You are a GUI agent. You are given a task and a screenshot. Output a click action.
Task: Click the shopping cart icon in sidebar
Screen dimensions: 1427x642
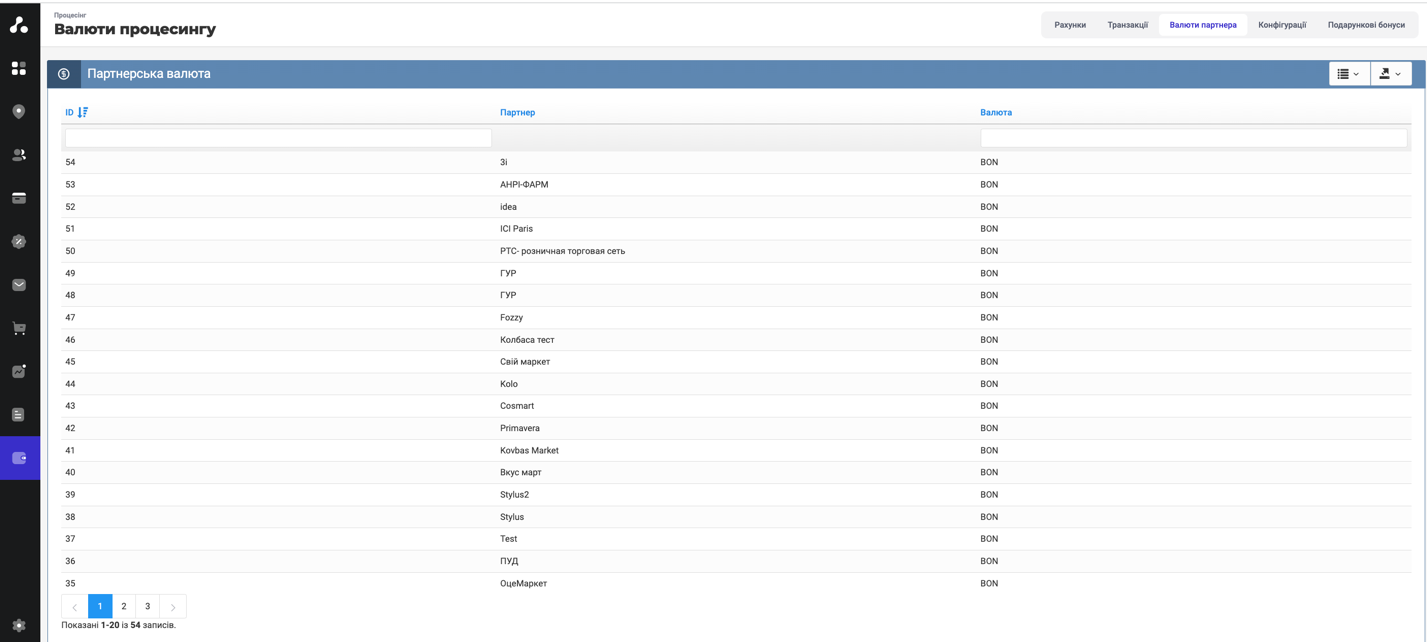19,327
